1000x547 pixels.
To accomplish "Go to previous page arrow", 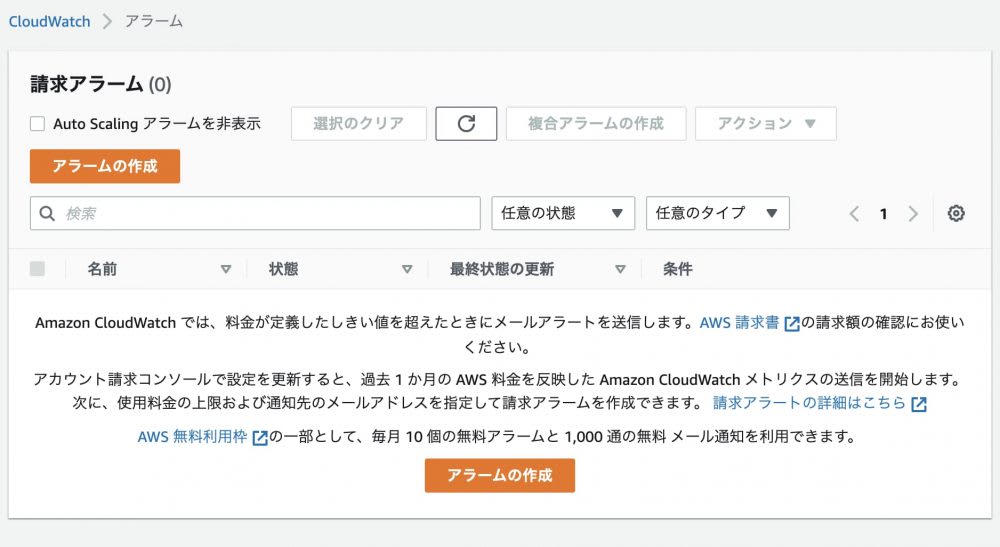I will pos(855,214).
